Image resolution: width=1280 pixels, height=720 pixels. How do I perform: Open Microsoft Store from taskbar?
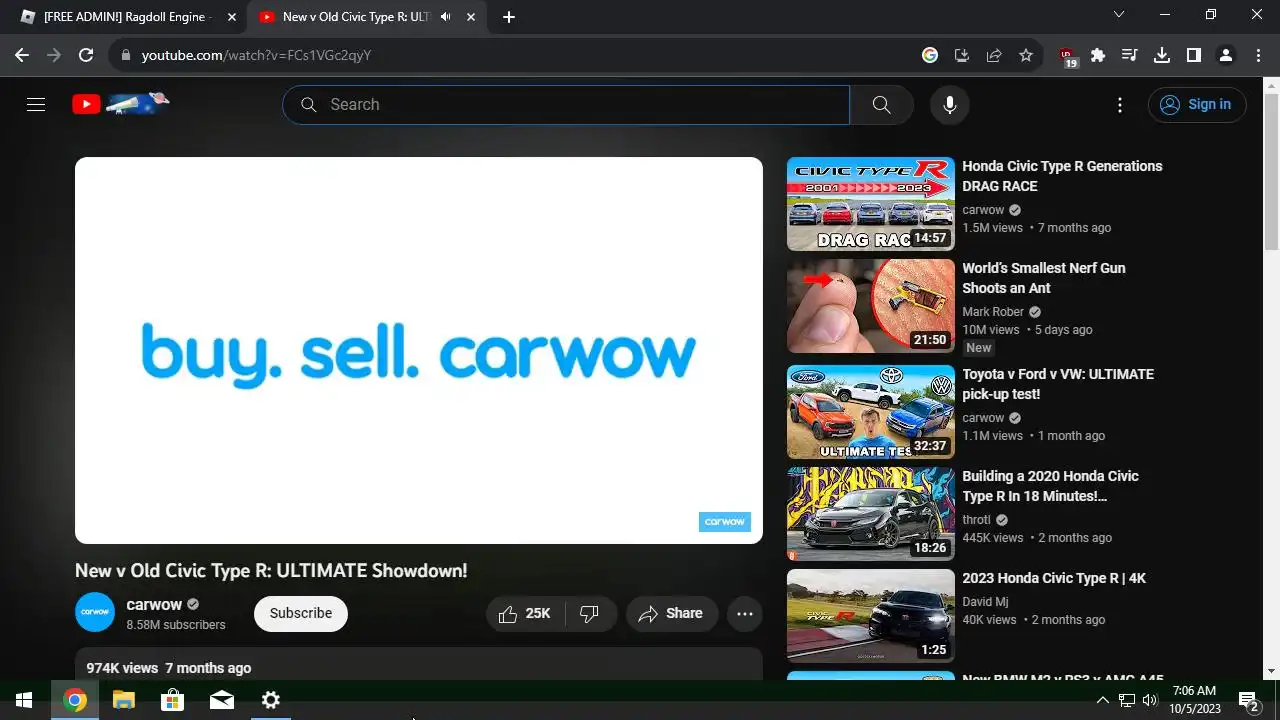[x=173, y=700]
